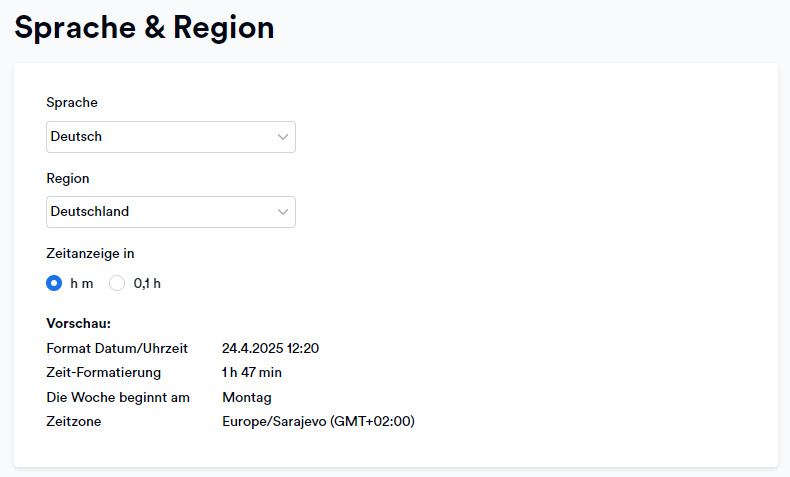
Task: Click the "Zeitzone" preview label
Action: (x=74, y=422)
